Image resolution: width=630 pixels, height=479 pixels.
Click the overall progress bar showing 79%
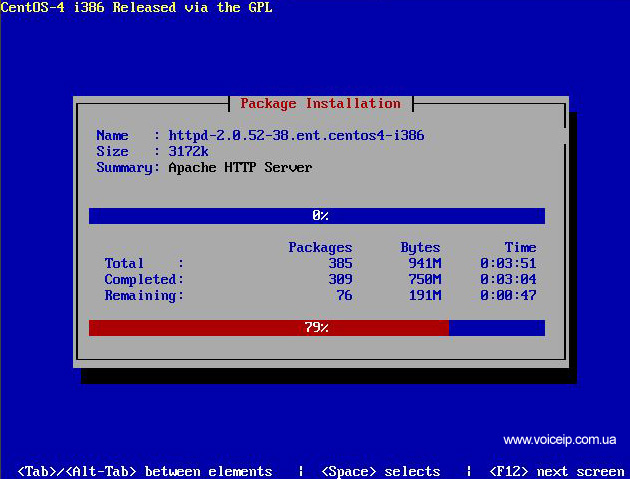pos(317,328)
